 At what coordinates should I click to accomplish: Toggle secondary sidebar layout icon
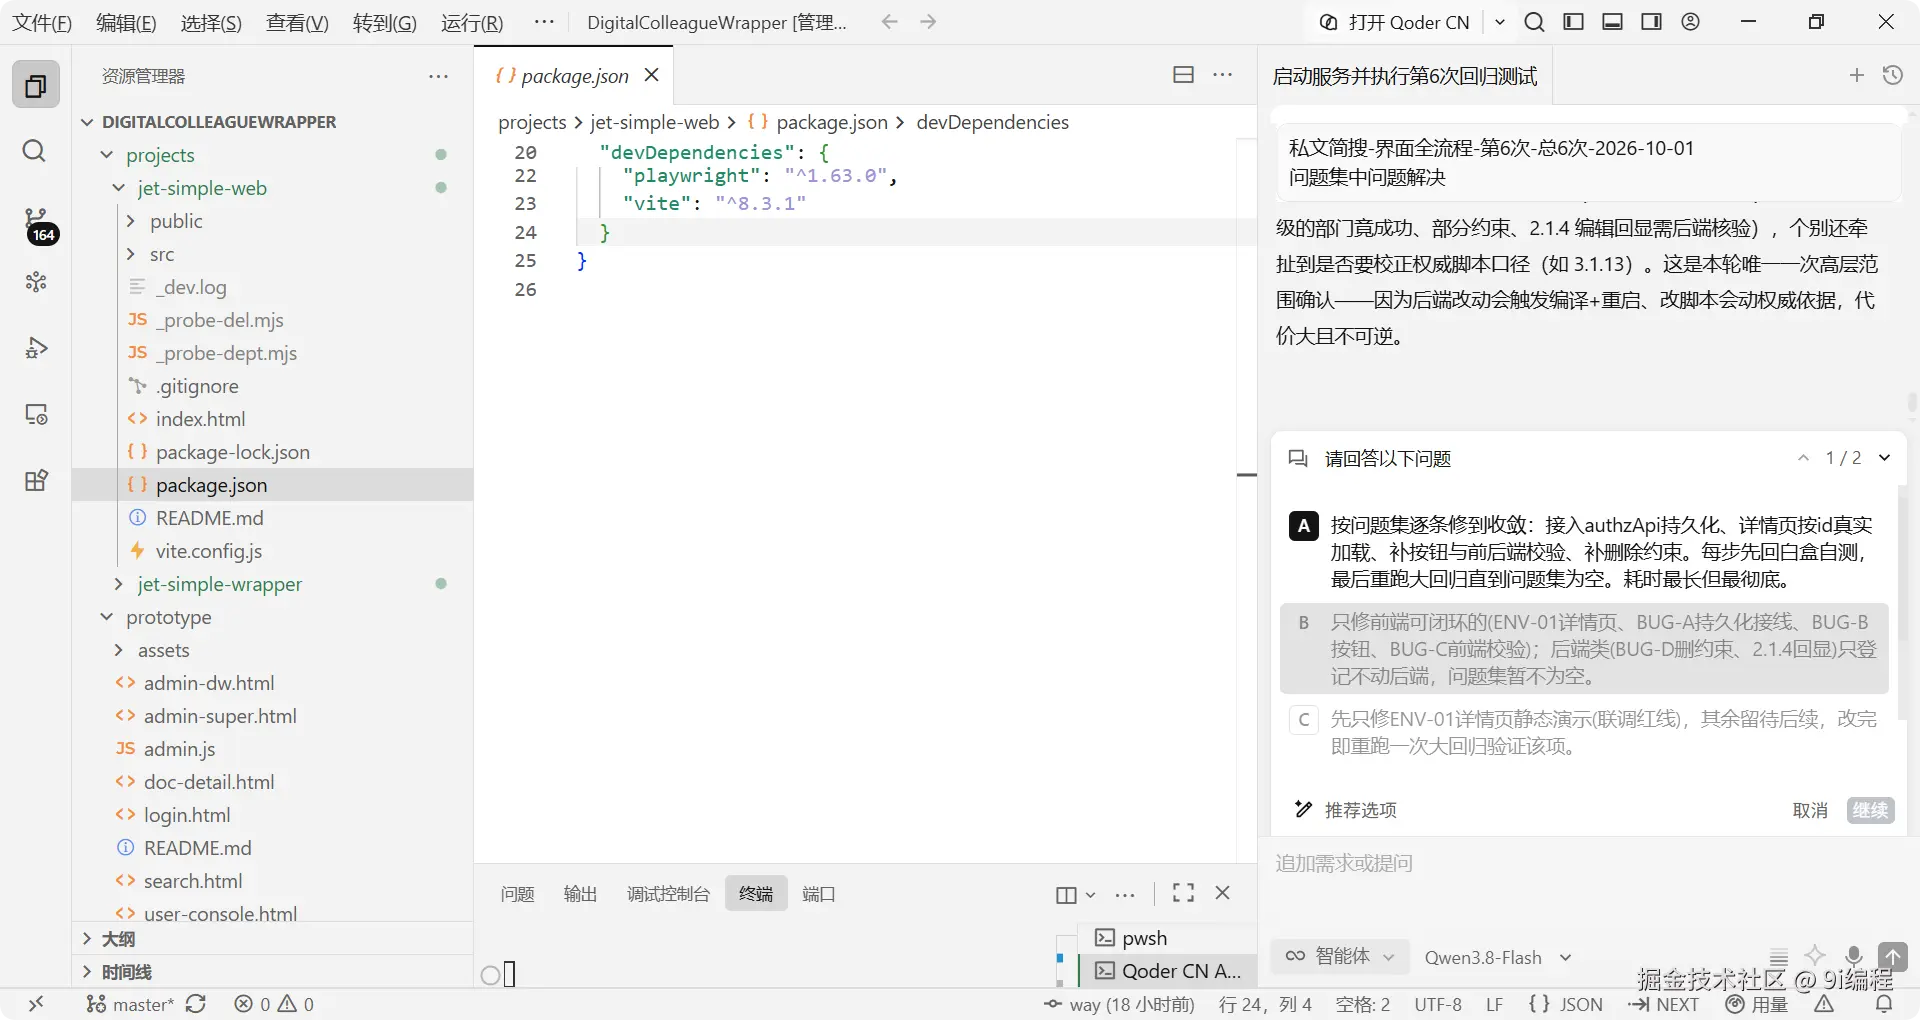[1651, 22]
